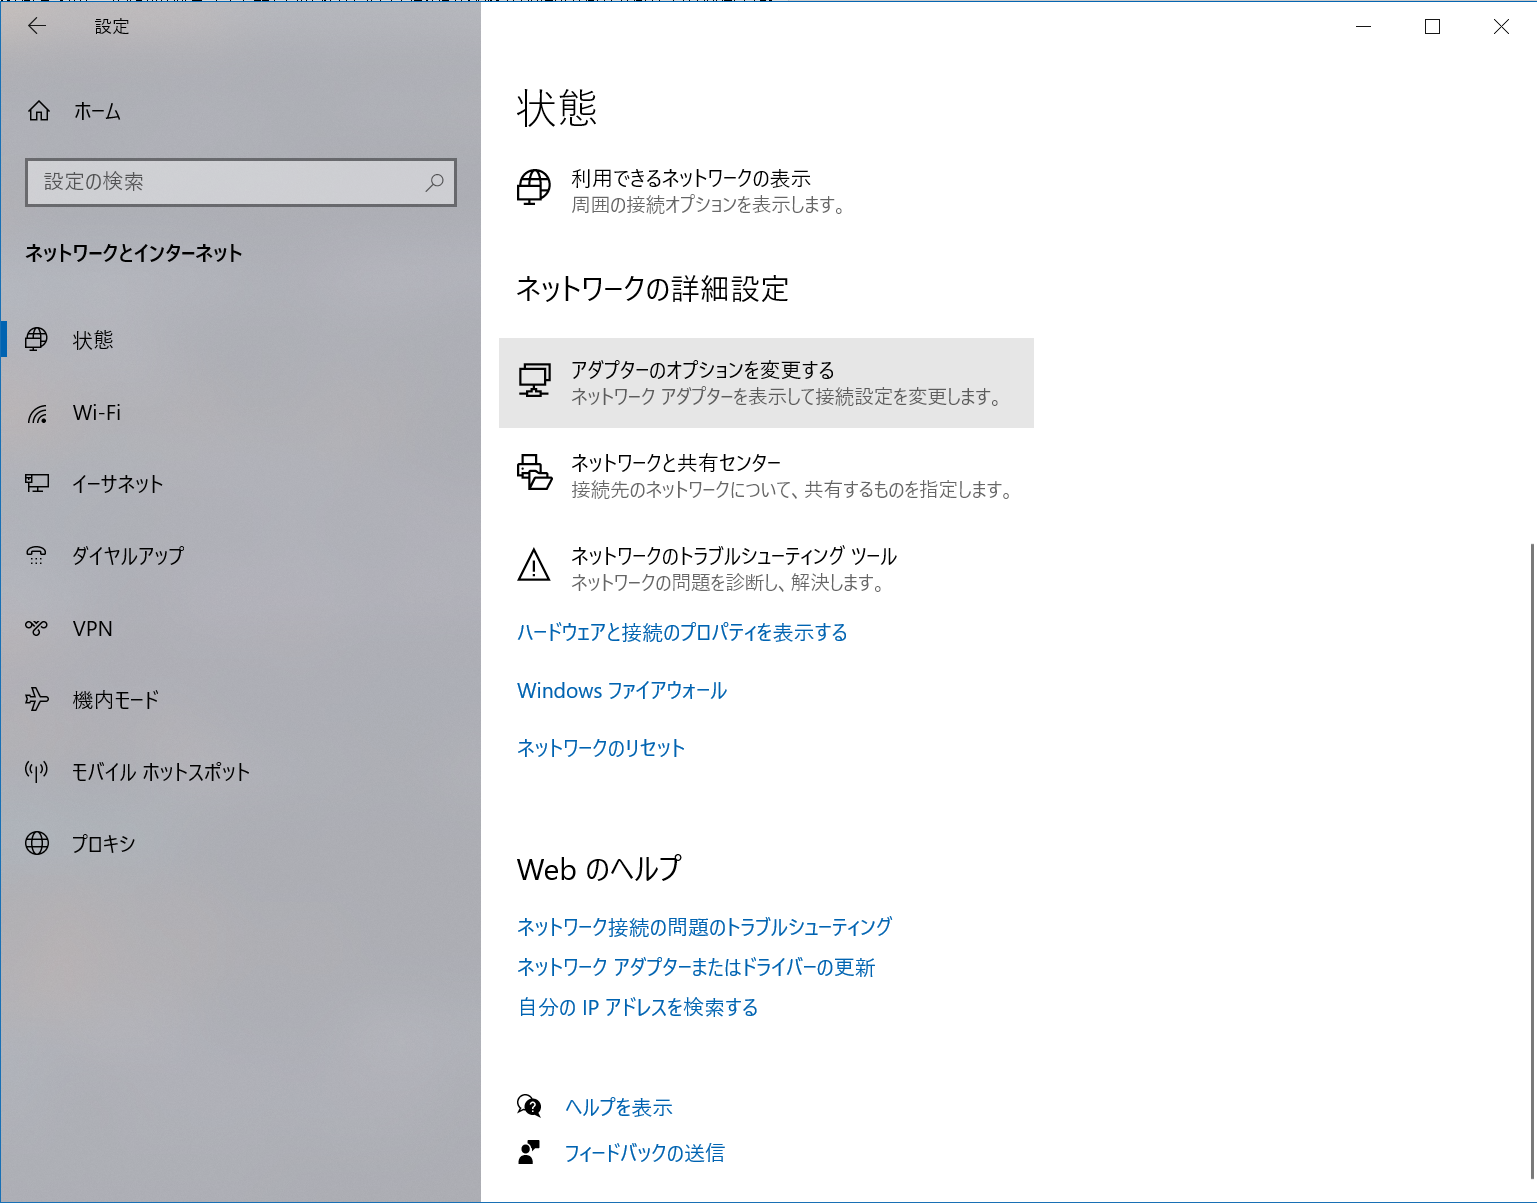The image size is (1537, 1203).
Task: Click the back arrow in Settings
Action: point(37,27)
